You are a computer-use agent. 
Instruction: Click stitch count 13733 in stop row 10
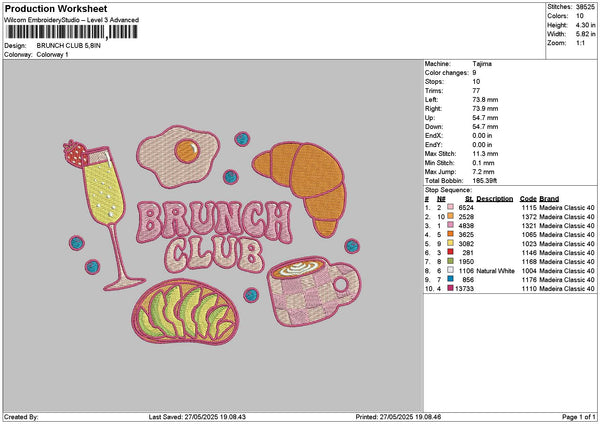[464, 289]
